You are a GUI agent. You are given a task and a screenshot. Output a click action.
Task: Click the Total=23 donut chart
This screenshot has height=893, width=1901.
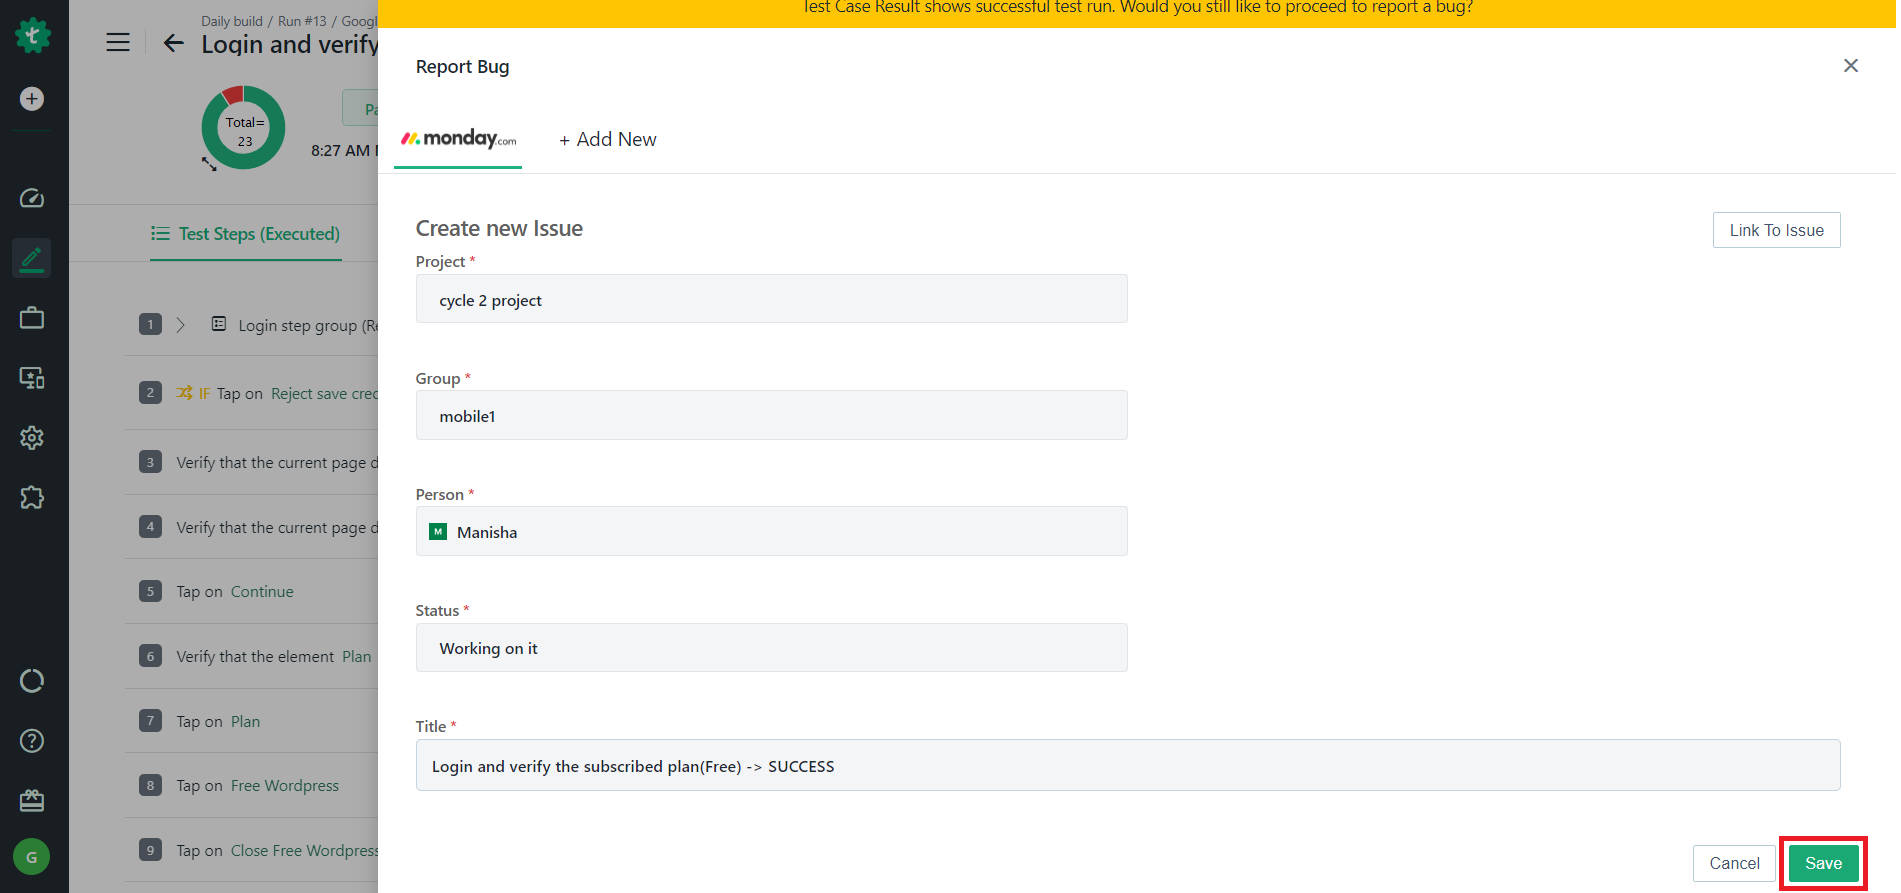[244, 128]
